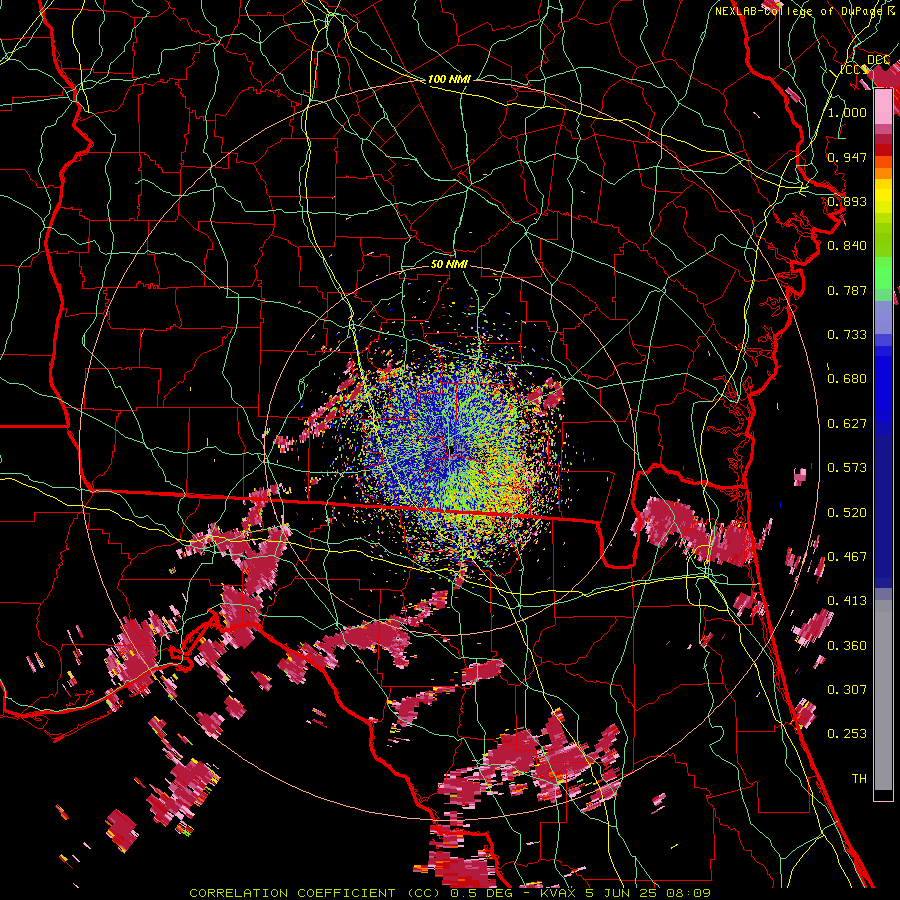
Task: Click the 1.000 legend value
Action: (x=847, y=112)
